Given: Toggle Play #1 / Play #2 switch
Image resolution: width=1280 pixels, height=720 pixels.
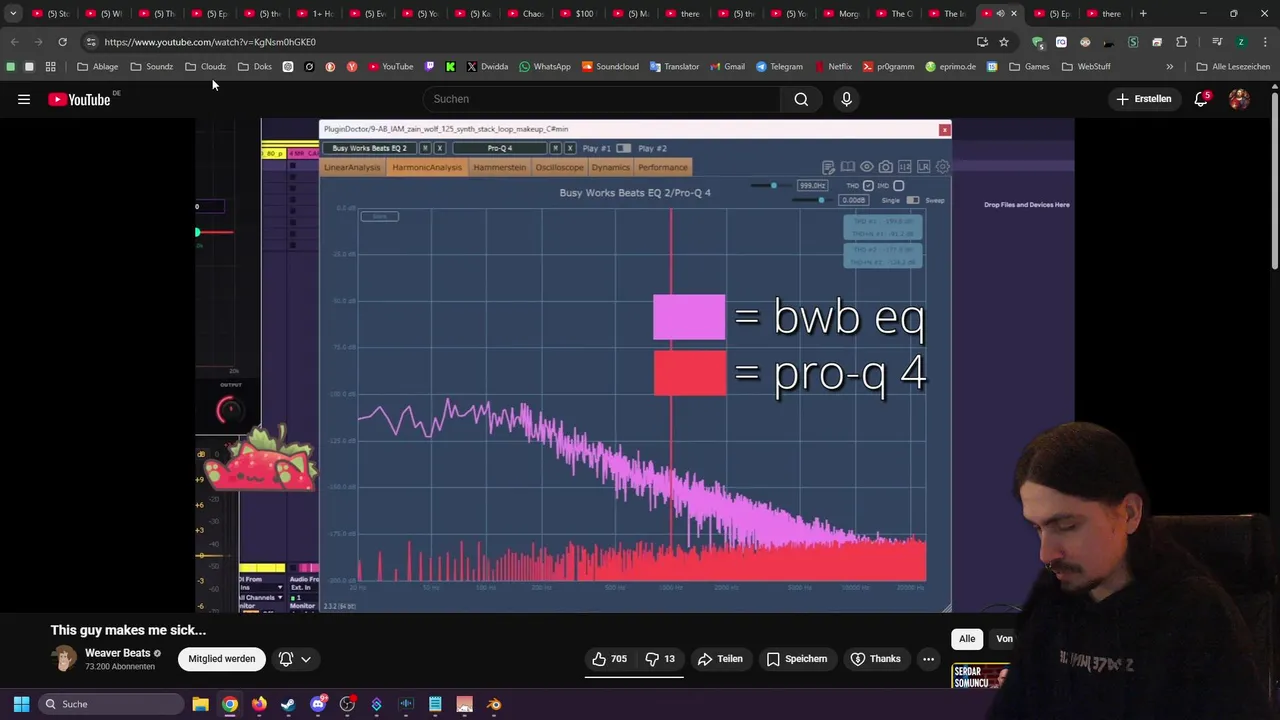Looking at the screenshot, I should 623,148.
